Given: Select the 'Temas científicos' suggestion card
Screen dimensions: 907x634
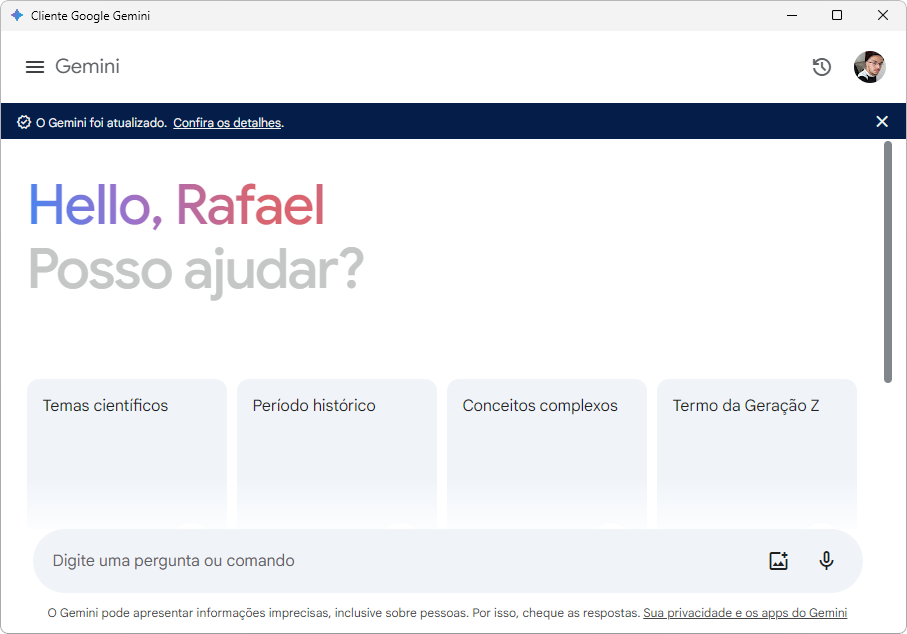Looking at the screenshot, I should point(127,454).
